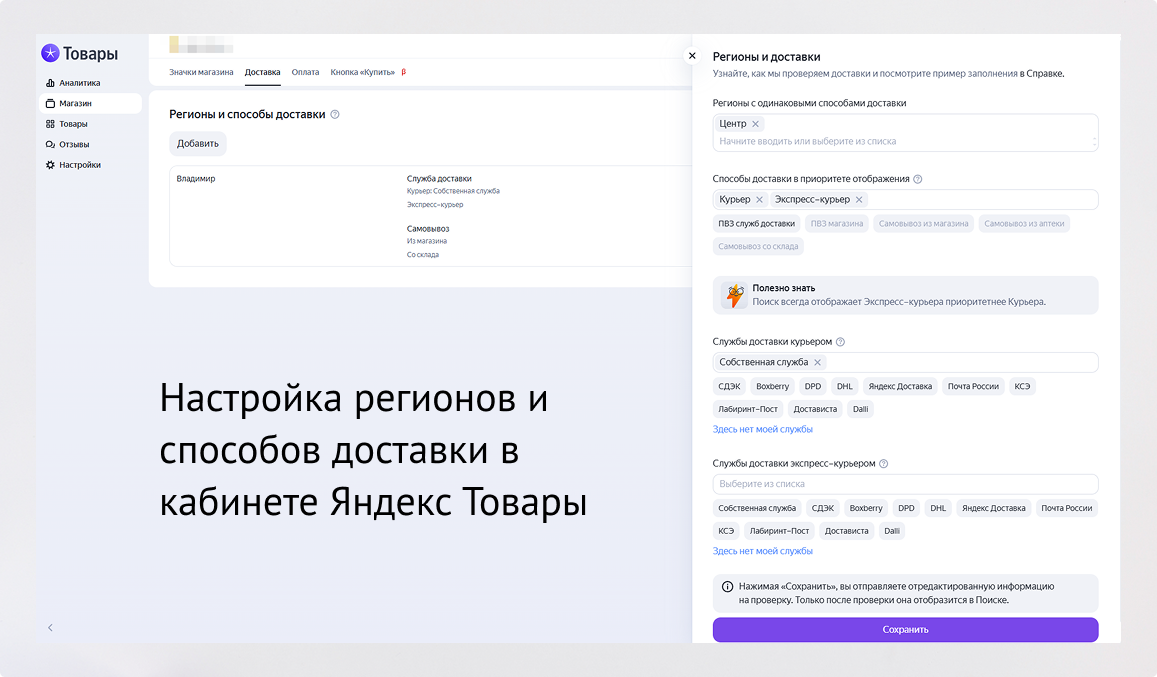This screenshot has height=677, width=1157.
Task: Open Товары section via grid icon
Action: 50,123
